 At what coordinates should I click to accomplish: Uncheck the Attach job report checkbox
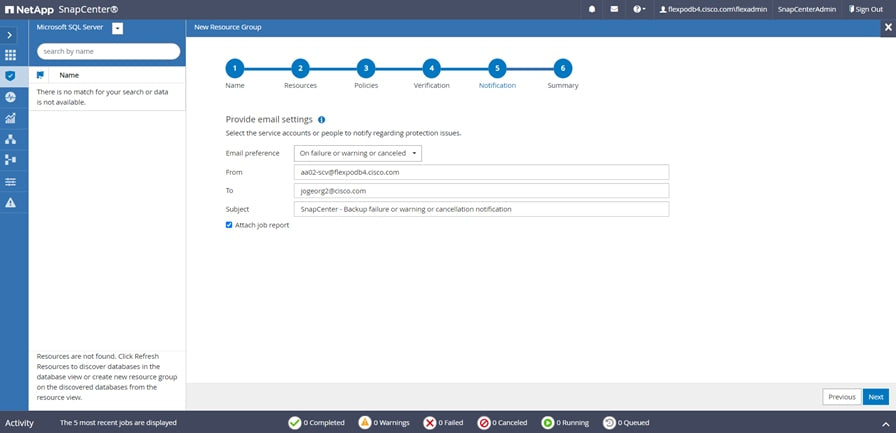click(x=230, y=225)
